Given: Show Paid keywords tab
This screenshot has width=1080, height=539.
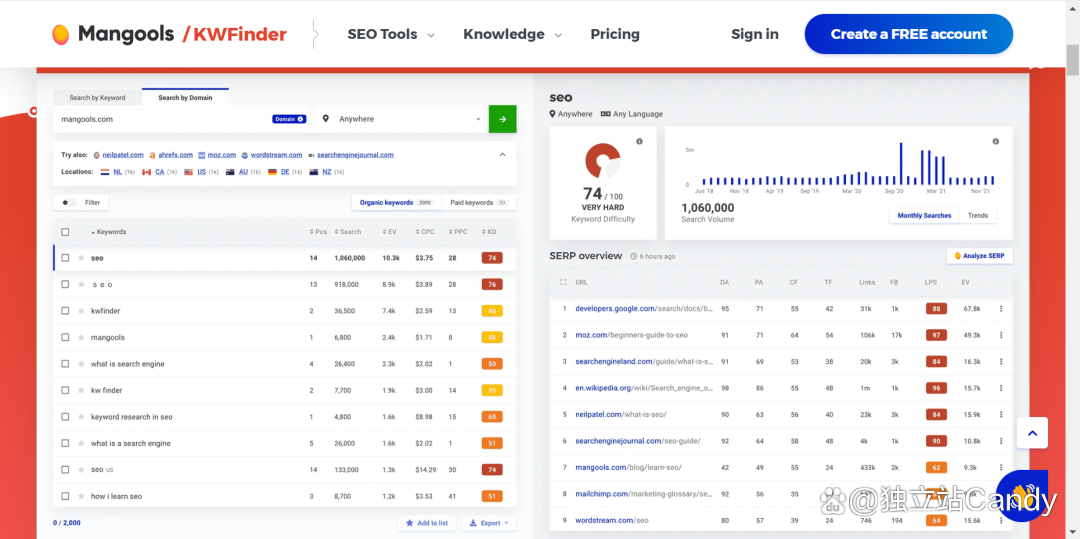Looking at the screenshot, I should click(479, 202).
